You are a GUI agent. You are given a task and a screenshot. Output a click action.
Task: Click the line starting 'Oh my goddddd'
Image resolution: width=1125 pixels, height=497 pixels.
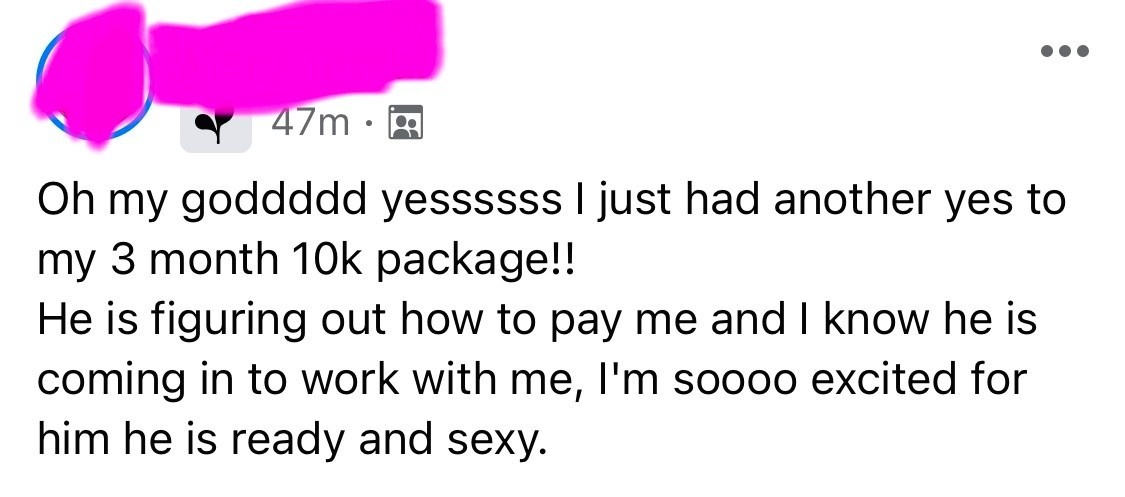[551, 202]
